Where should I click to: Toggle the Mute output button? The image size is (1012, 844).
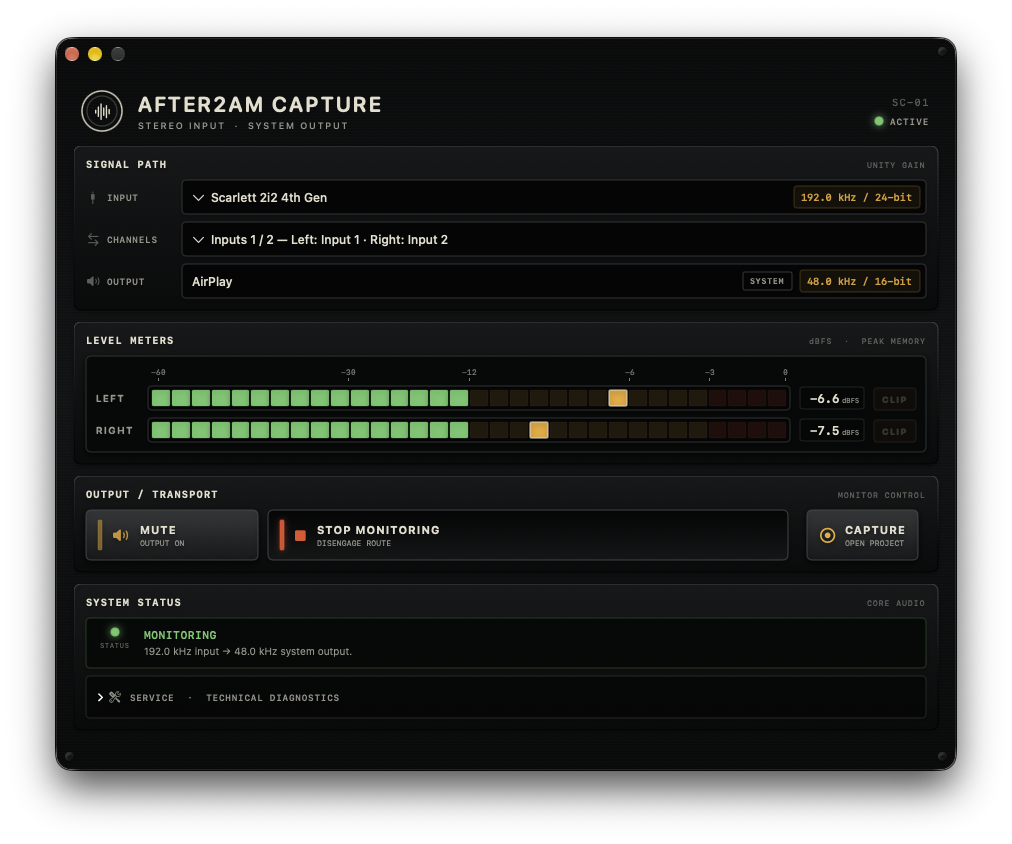point(172,535)
